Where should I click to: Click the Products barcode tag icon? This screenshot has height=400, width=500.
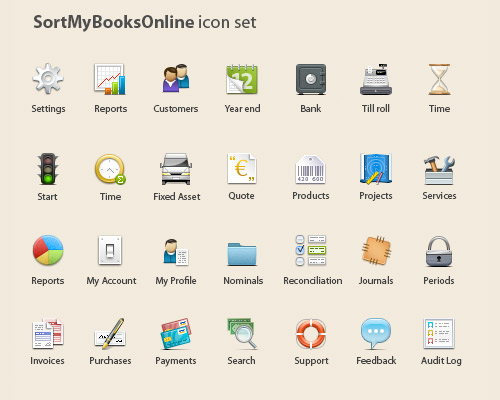pyautogui.click(x=310, y=169)
